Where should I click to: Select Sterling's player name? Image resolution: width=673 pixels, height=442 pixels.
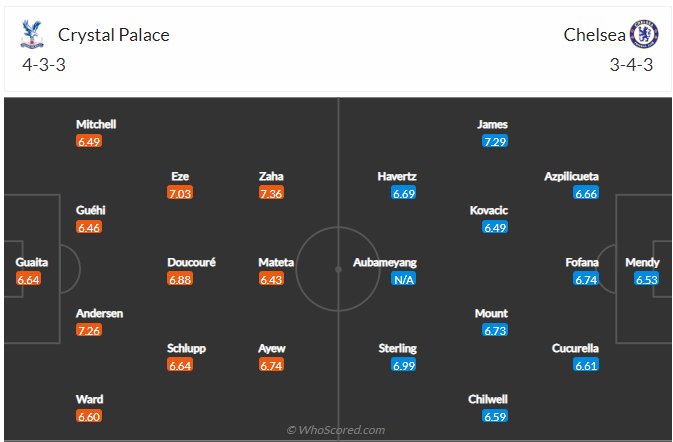tap(397, 348)
